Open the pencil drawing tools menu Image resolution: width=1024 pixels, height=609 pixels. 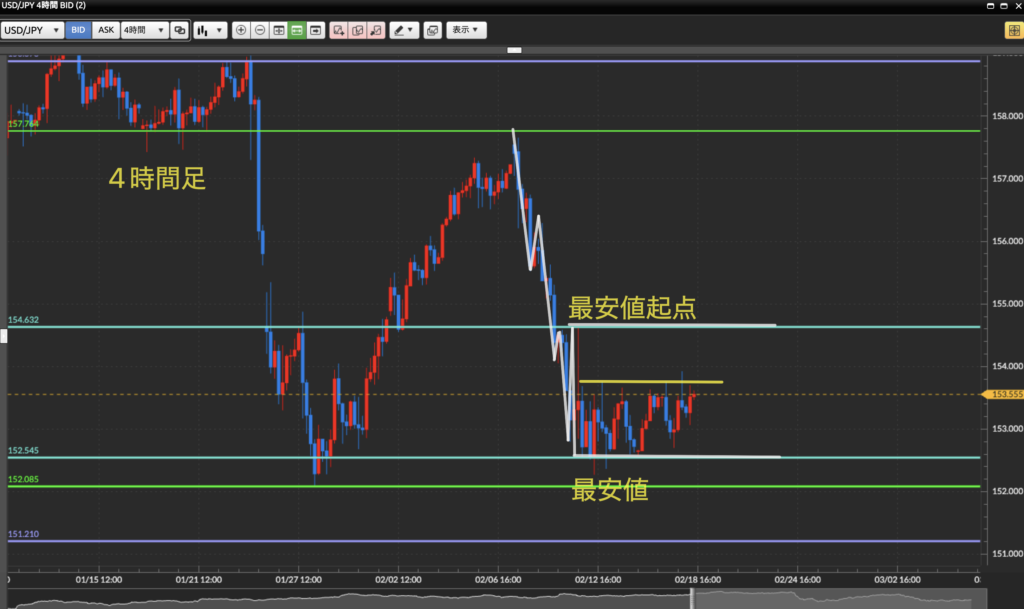404,30
